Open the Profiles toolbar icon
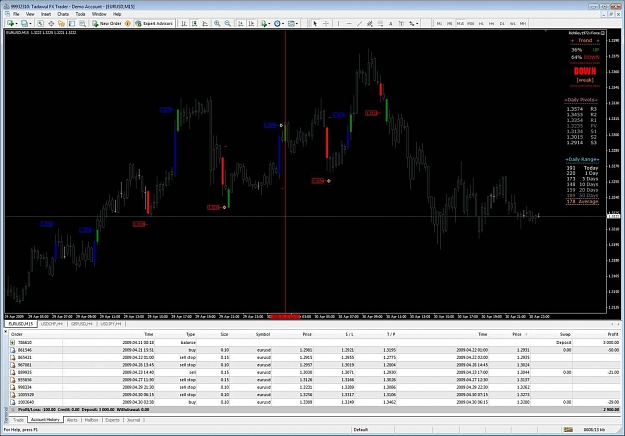This screenshot has height=436, width=625. pyautogui.click(x=24, y=24)
